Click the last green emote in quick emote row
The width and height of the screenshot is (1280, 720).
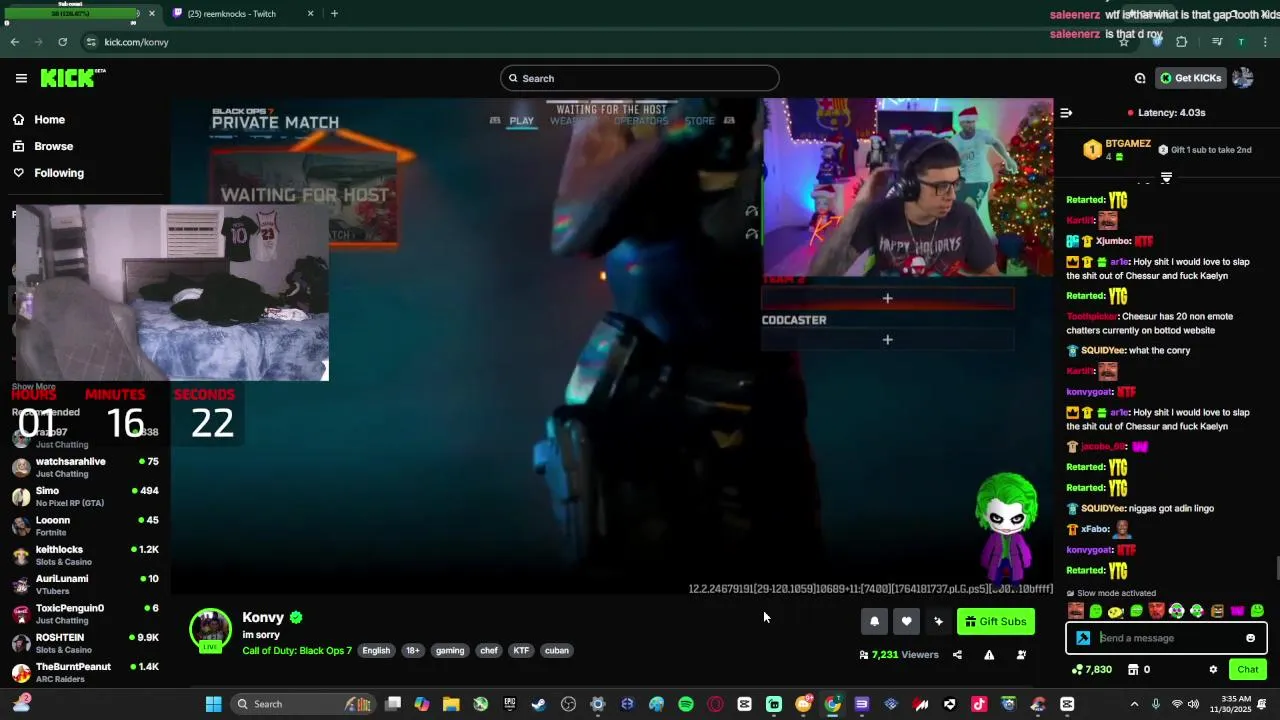click(1257, 611)
